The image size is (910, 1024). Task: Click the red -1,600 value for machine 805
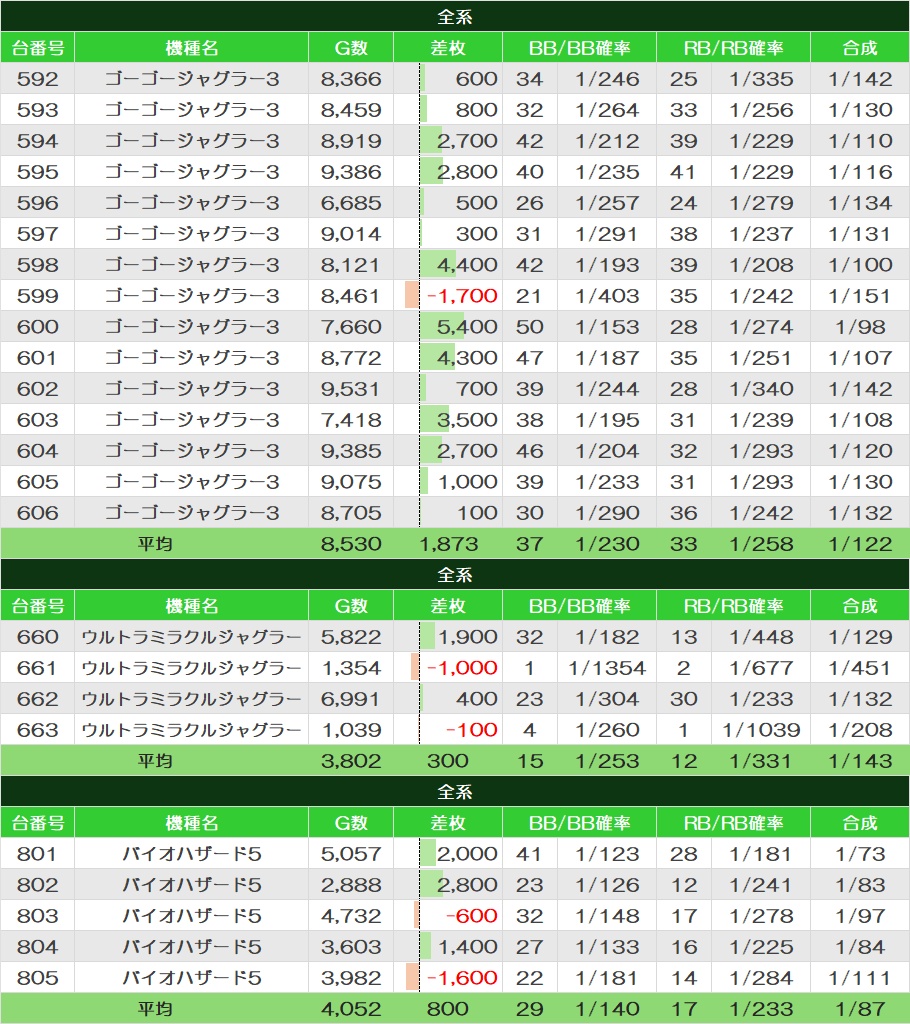(x=462, y=978)
